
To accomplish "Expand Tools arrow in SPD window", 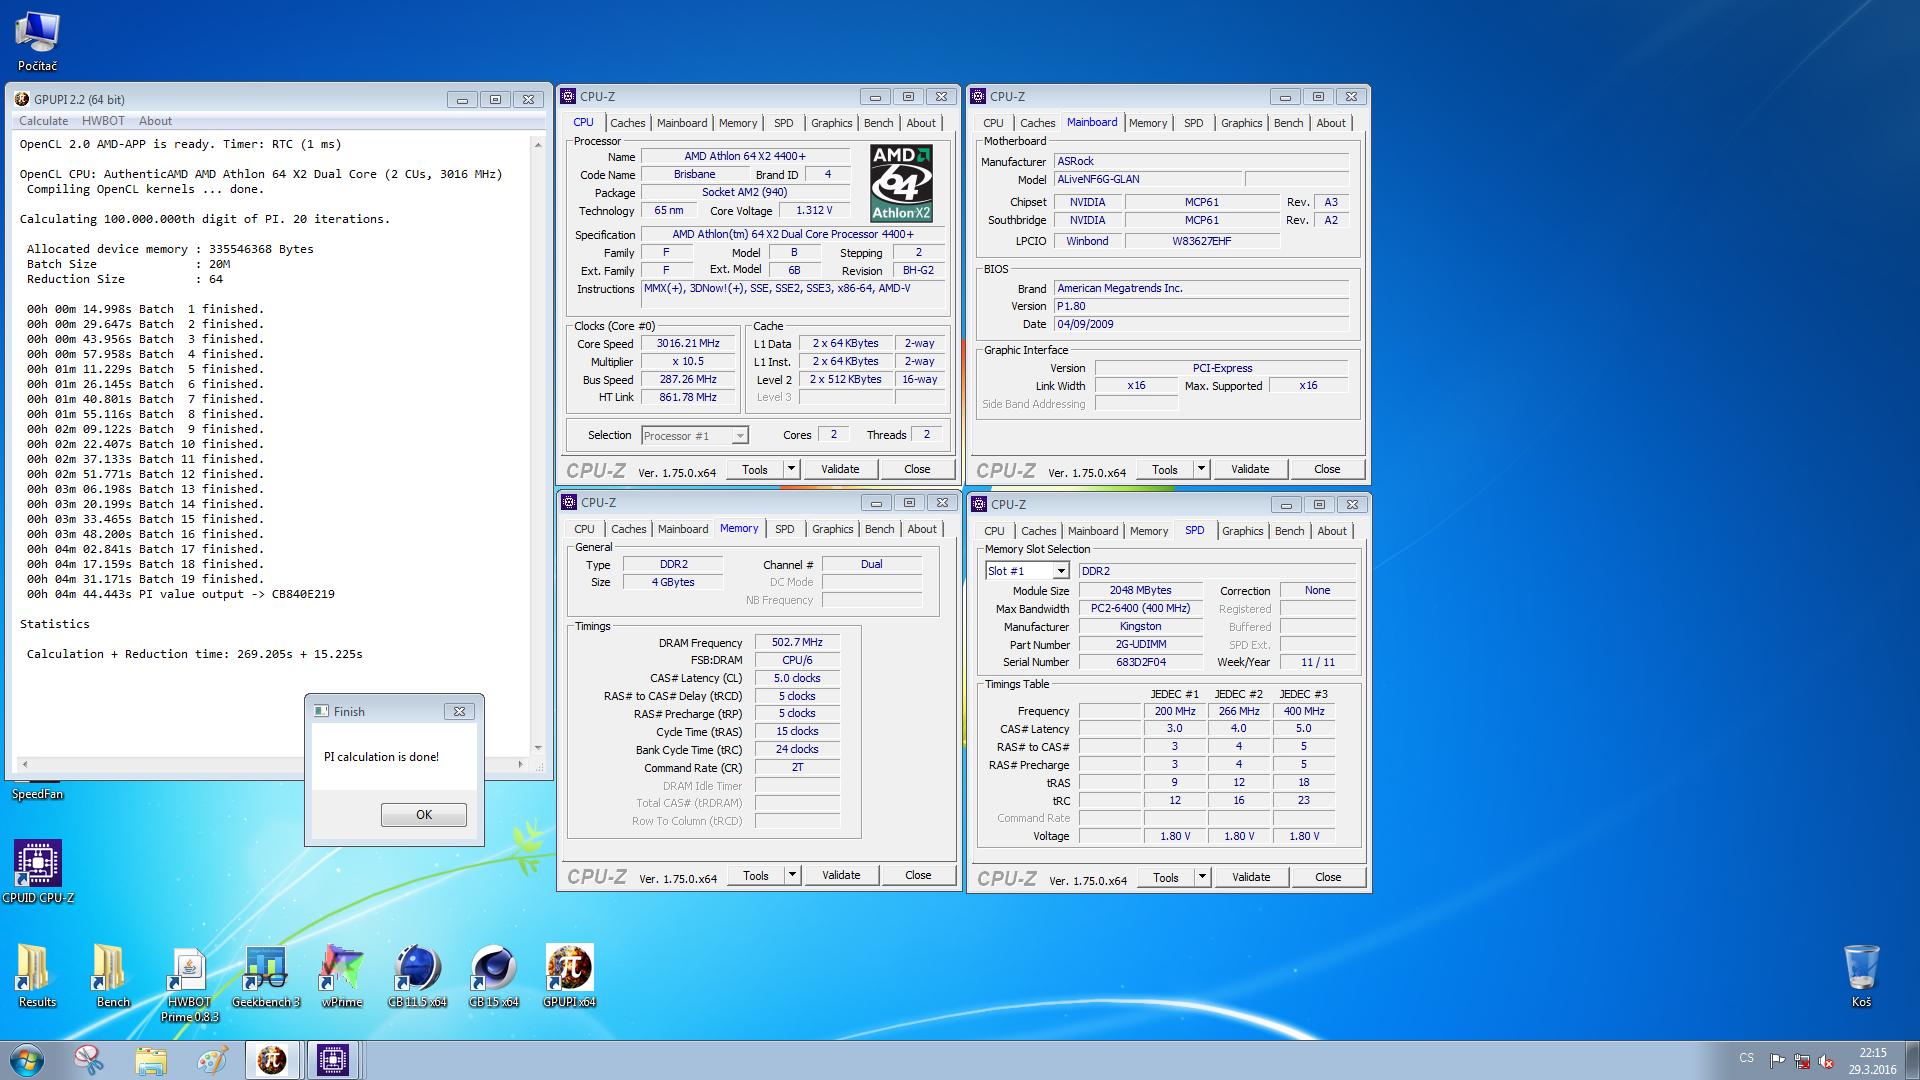I will coord(1202,877).
